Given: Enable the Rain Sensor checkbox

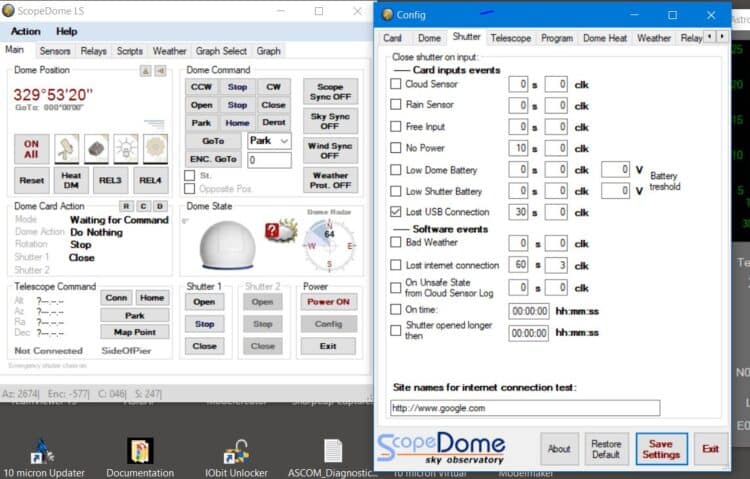Looking at the screenshot, I should coord(396,104).
